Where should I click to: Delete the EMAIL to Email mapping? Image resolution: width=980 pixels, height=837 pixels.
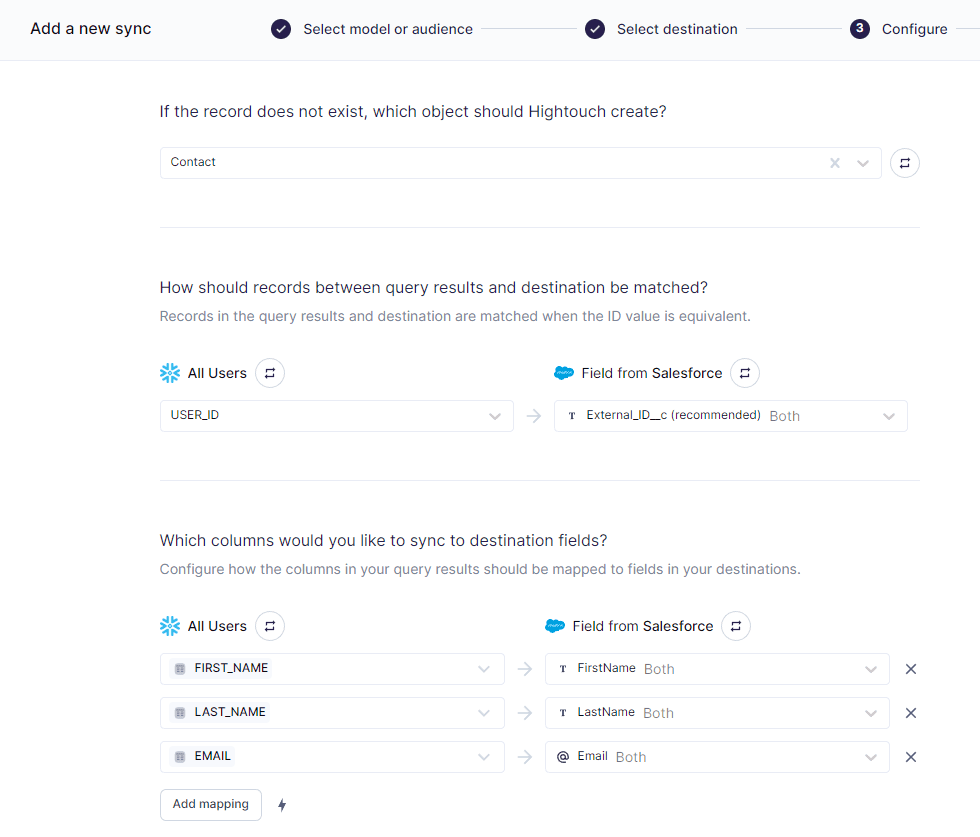(x=911, y=757)
